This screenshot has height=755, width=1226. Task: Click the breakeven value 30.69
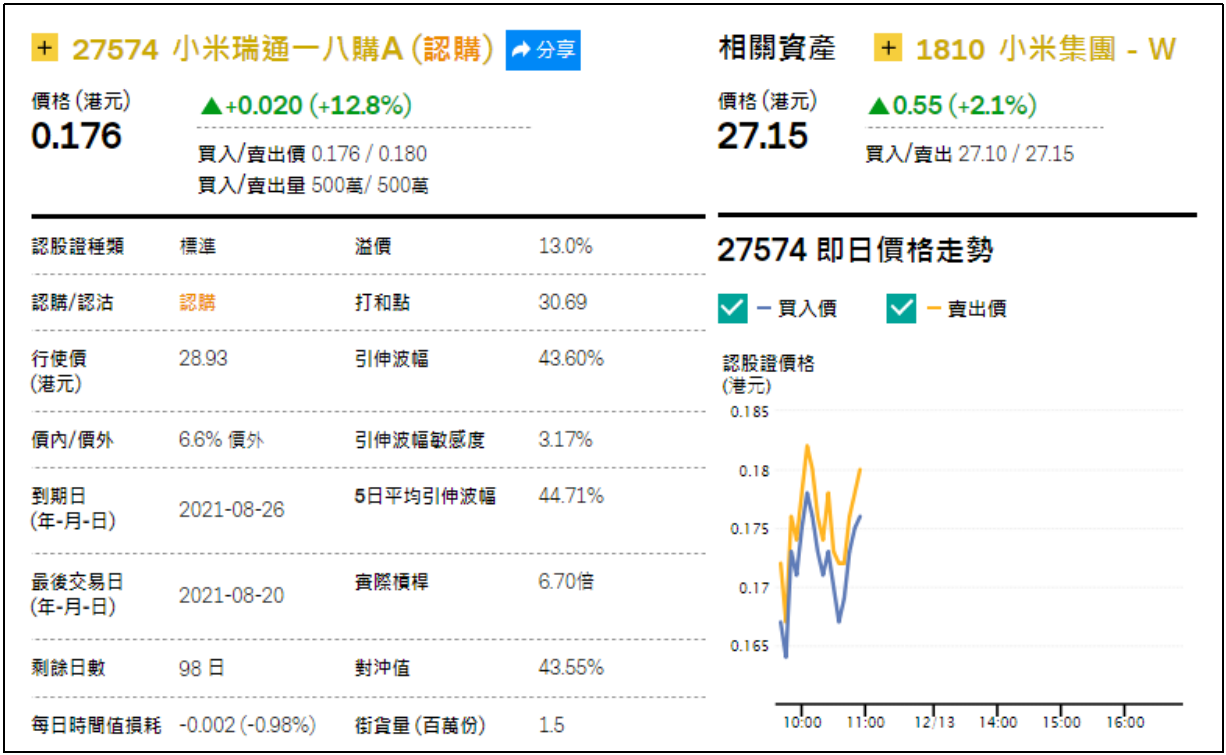[563, 302]
